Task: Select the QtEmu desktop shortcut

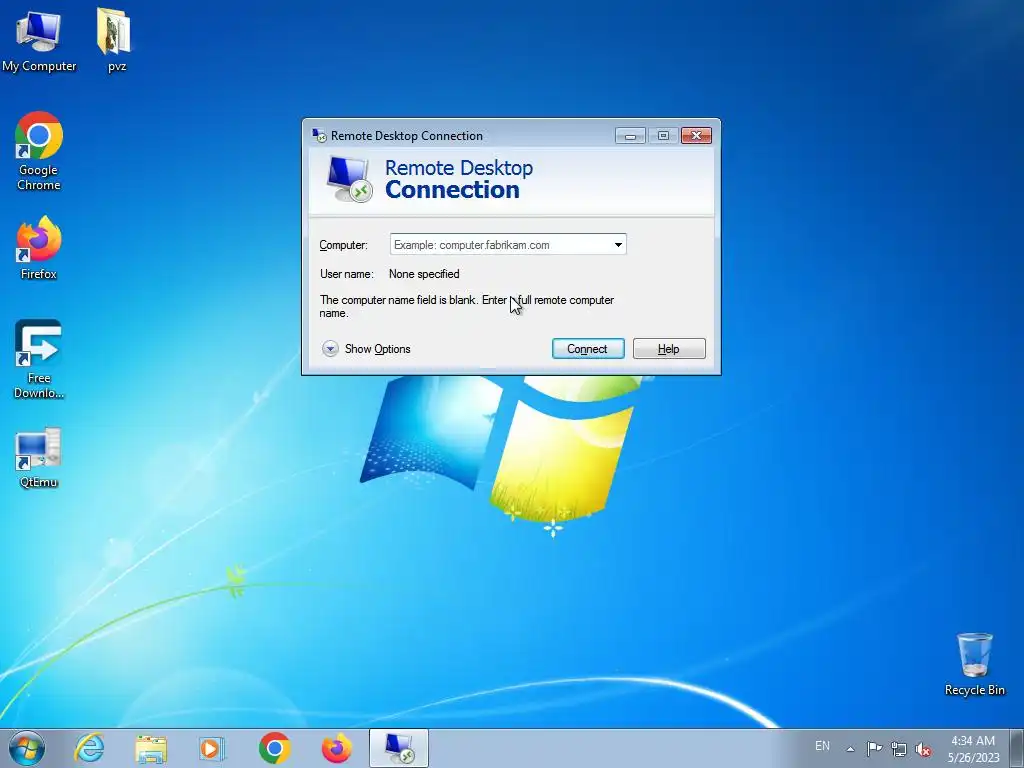Action: point(39,458)
